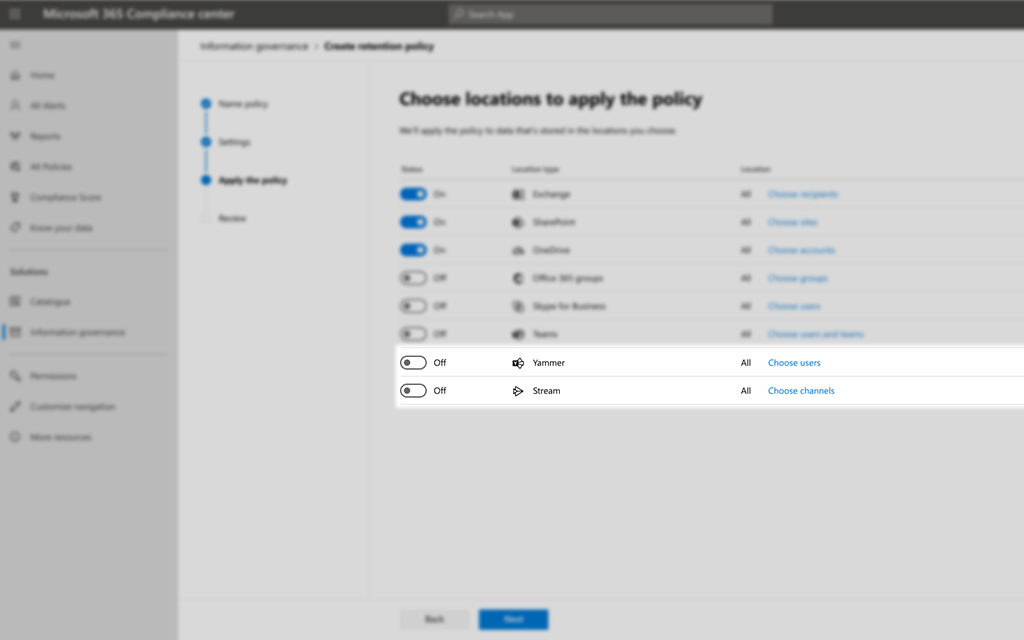The width and height of the screenshot is (1024, 640).
Task: Click the Yammer label text
Action: [549, 362]
